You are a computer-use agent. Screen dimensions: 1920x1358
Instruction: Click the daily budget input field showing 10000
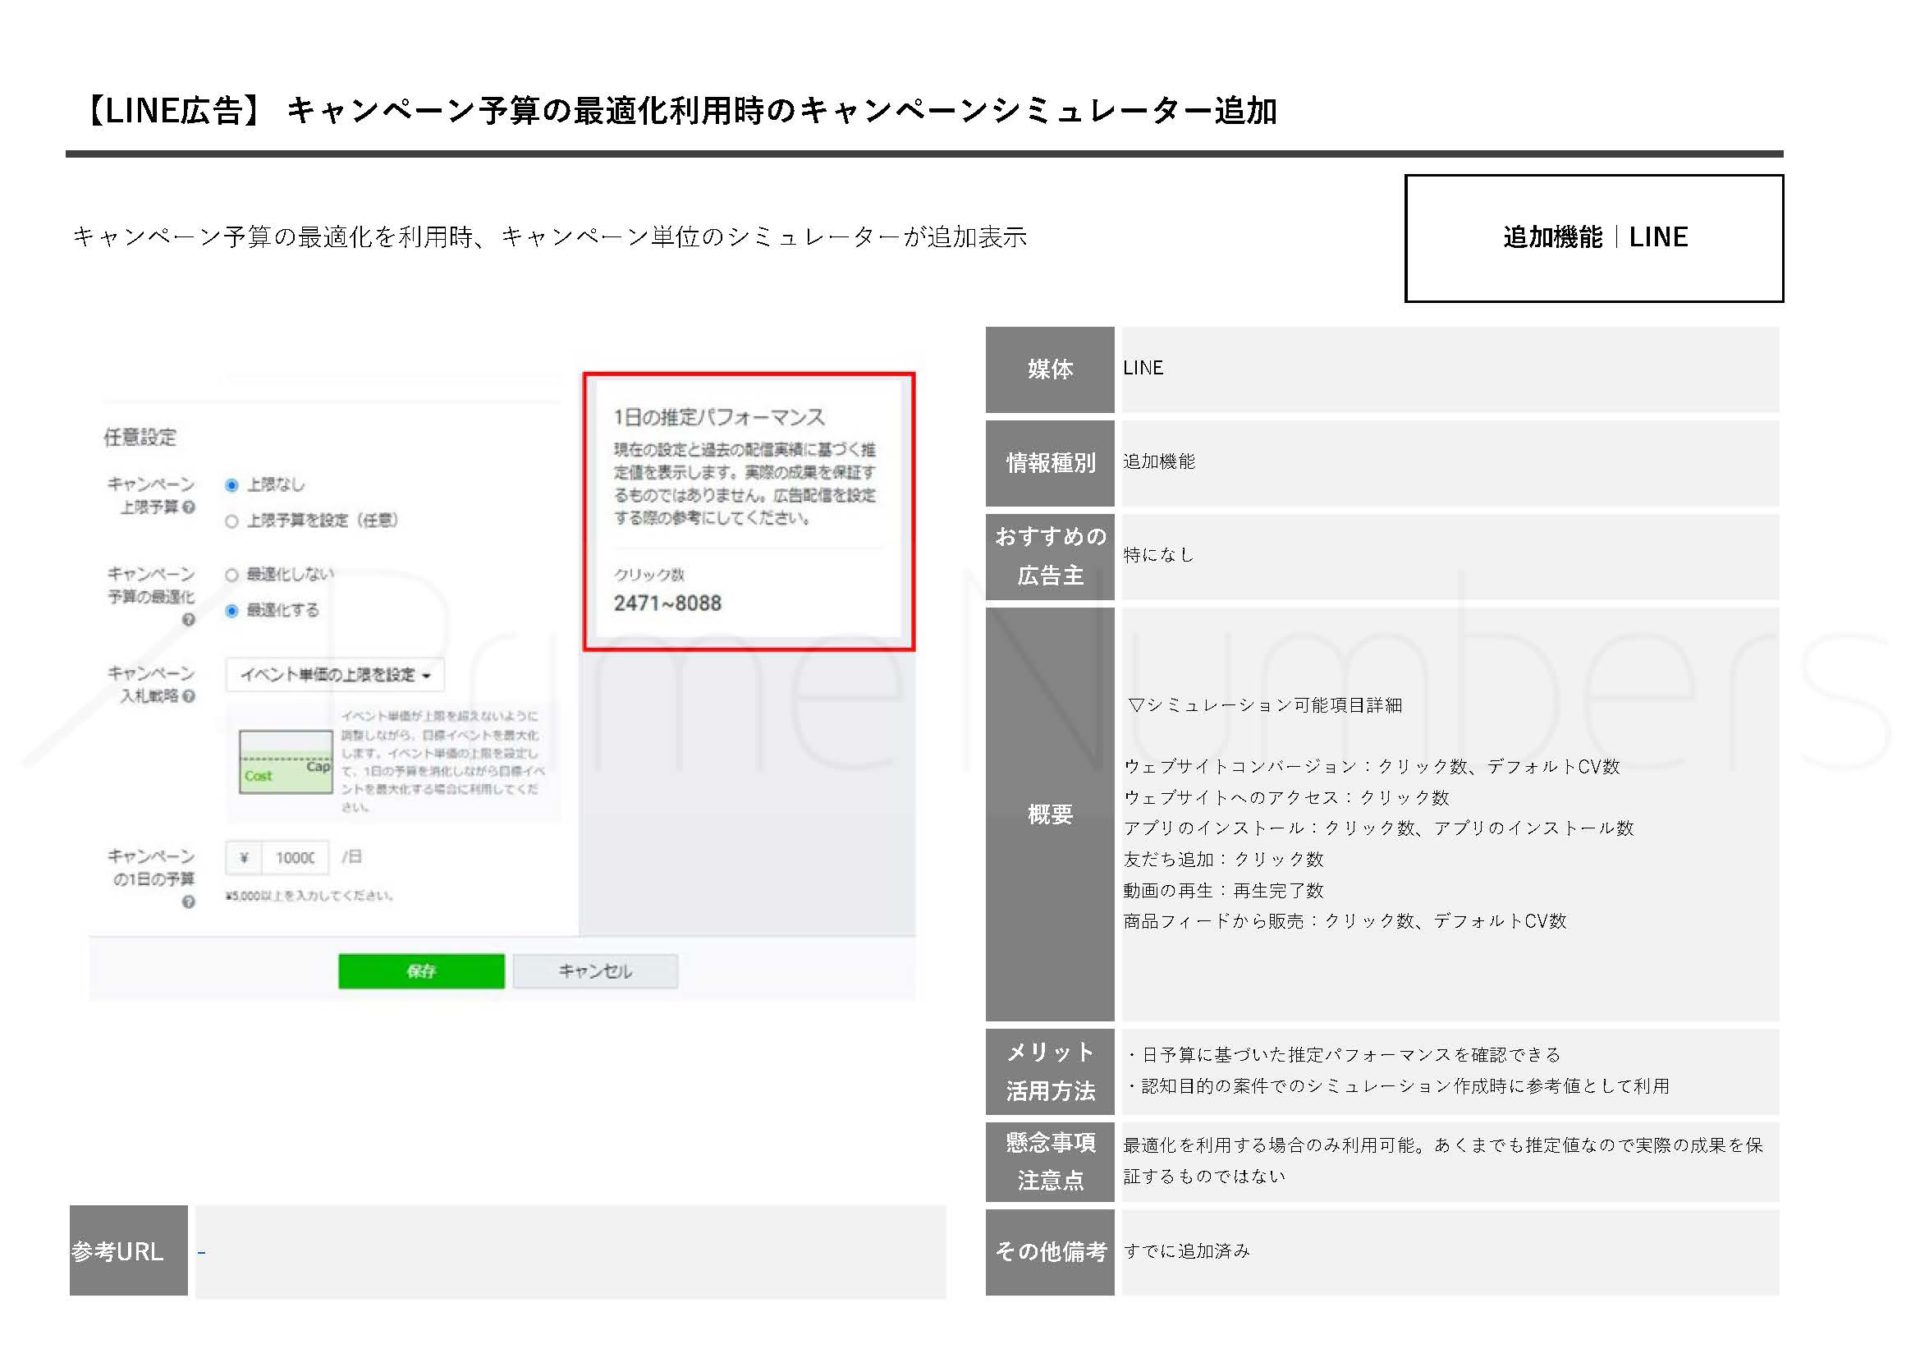pyautogui.click(x=295, y=858)
